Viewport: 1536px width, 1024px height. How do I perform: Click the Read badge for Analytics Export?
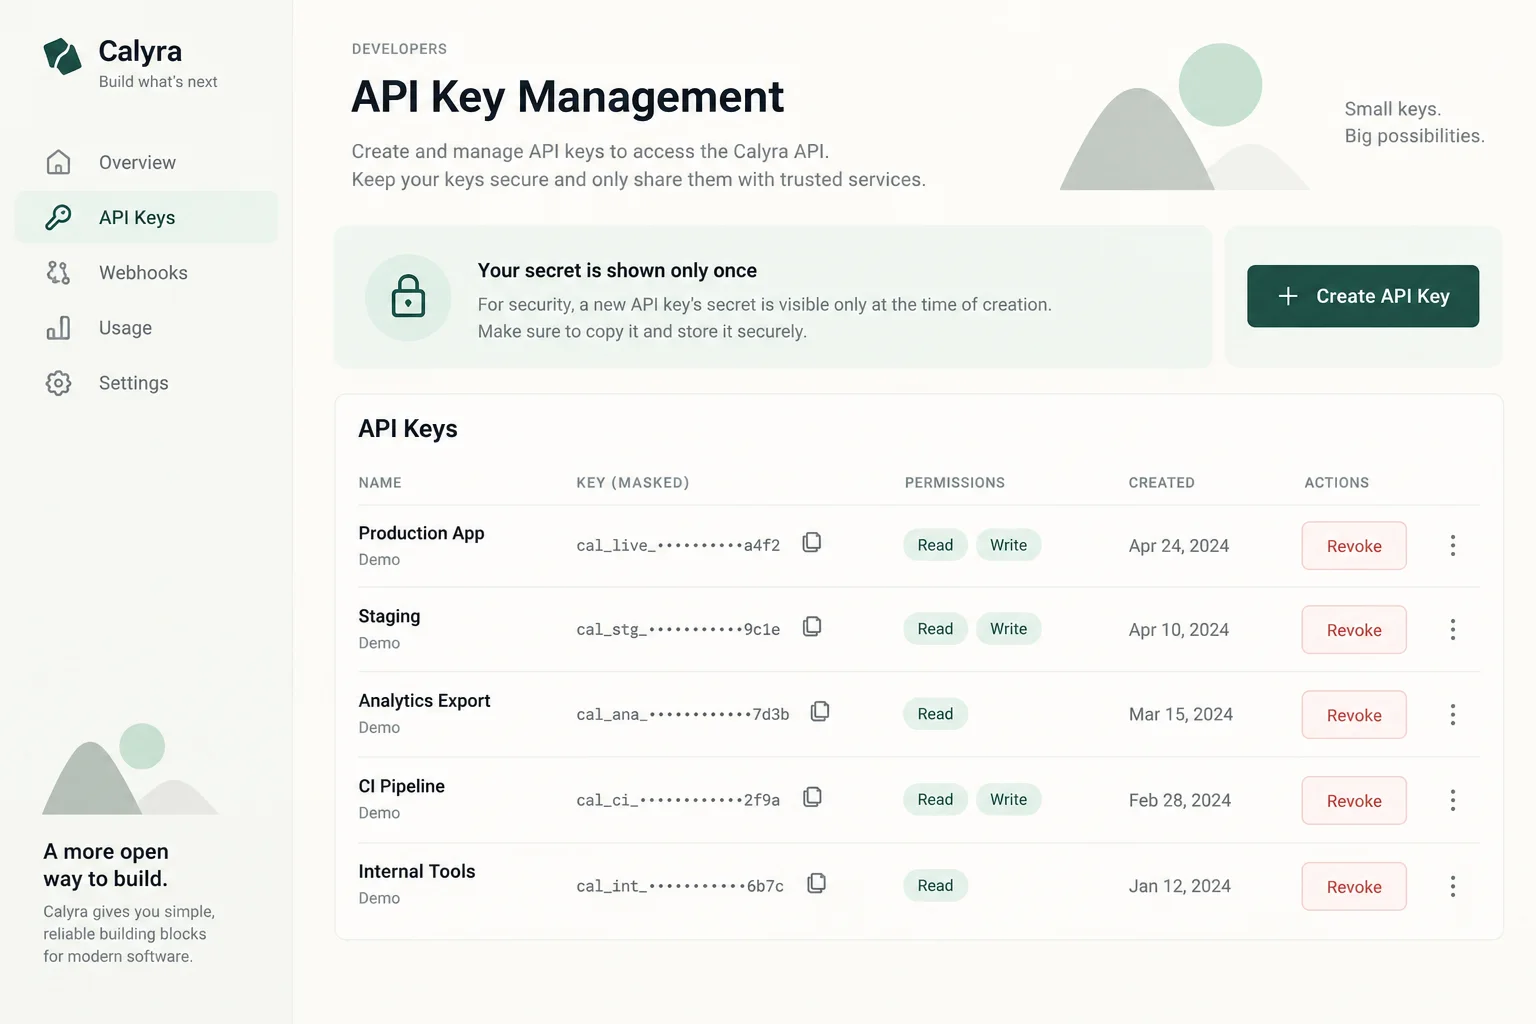coord(935,714)
